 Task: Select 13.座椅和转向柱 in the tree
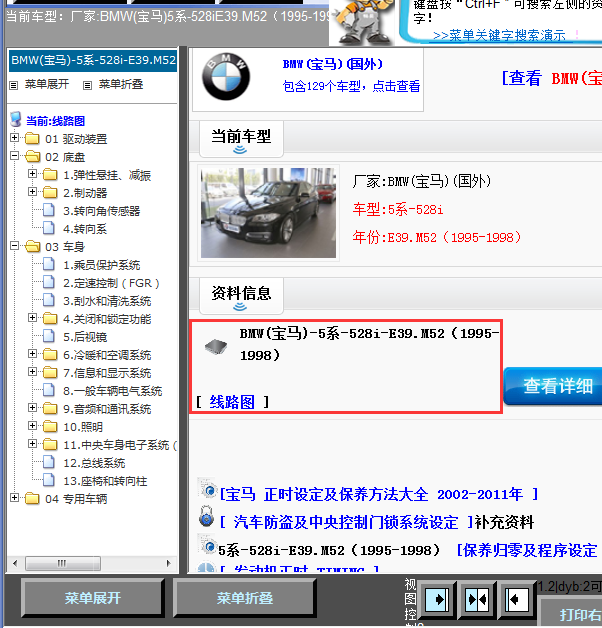105,481
